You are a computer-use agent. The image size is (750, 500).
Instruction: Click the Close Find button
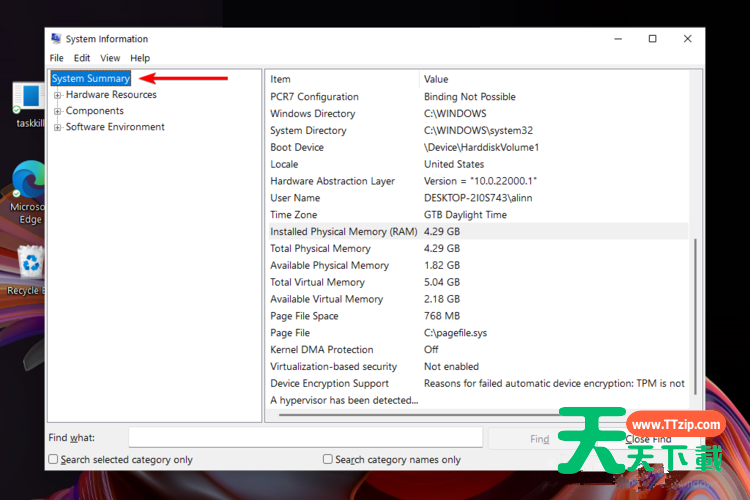click(648, 439)
